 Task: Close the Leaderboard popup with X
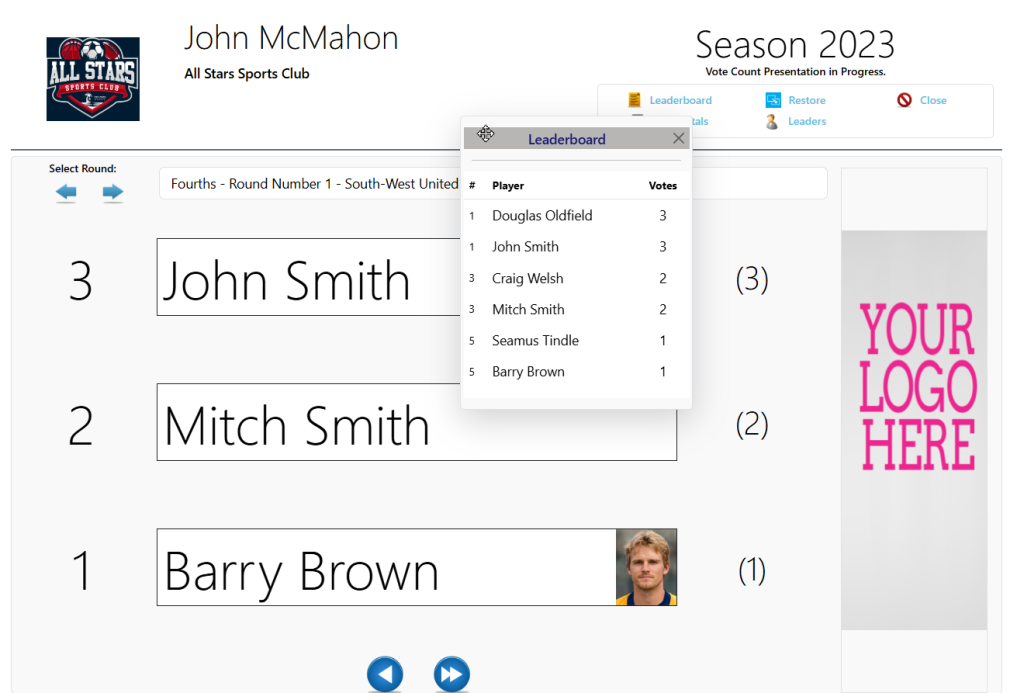coord(679,138)
